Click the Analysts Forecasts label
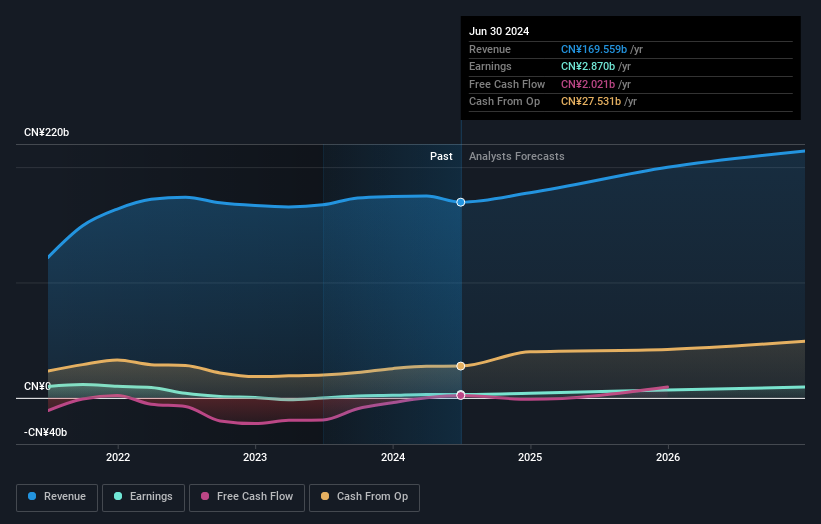This screenshot has width=821, height=524. pos(517,156)
